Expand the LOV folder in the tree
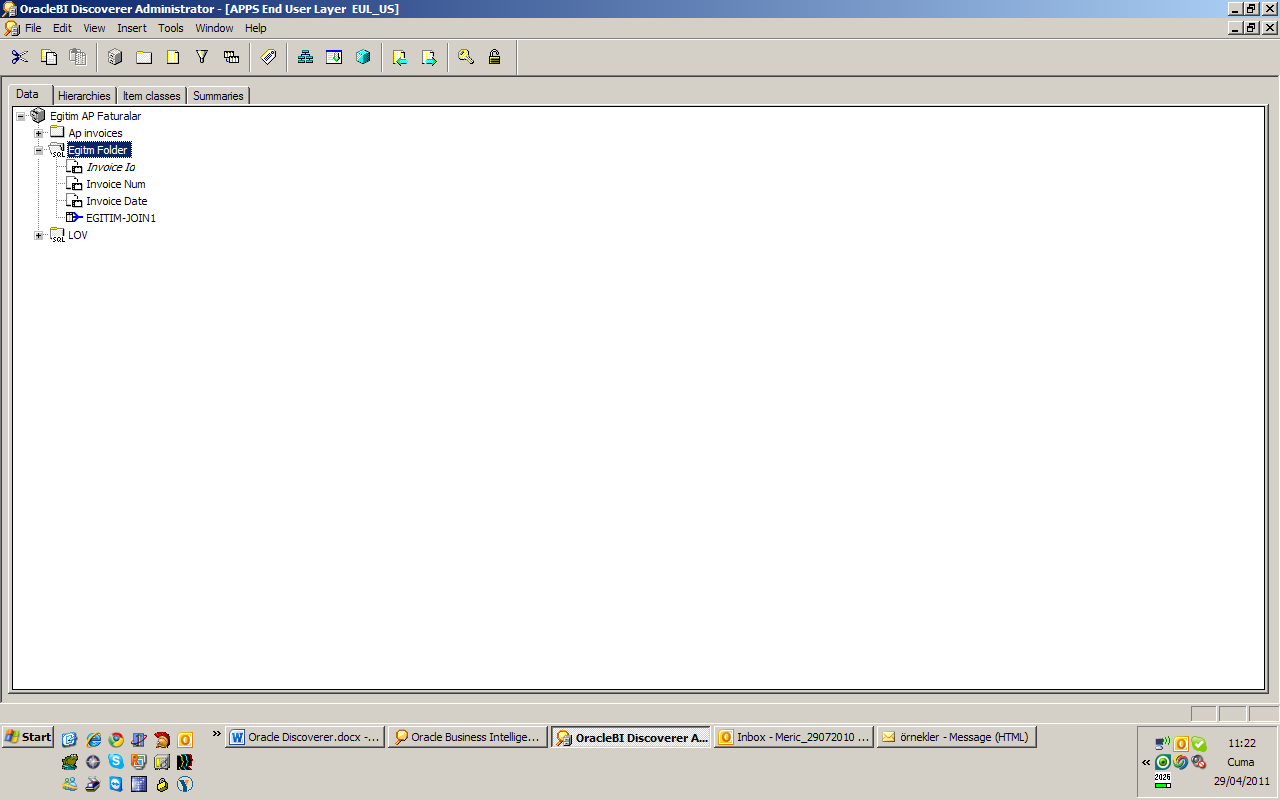Screen dimensions: 1280x800 pos(37,235)
